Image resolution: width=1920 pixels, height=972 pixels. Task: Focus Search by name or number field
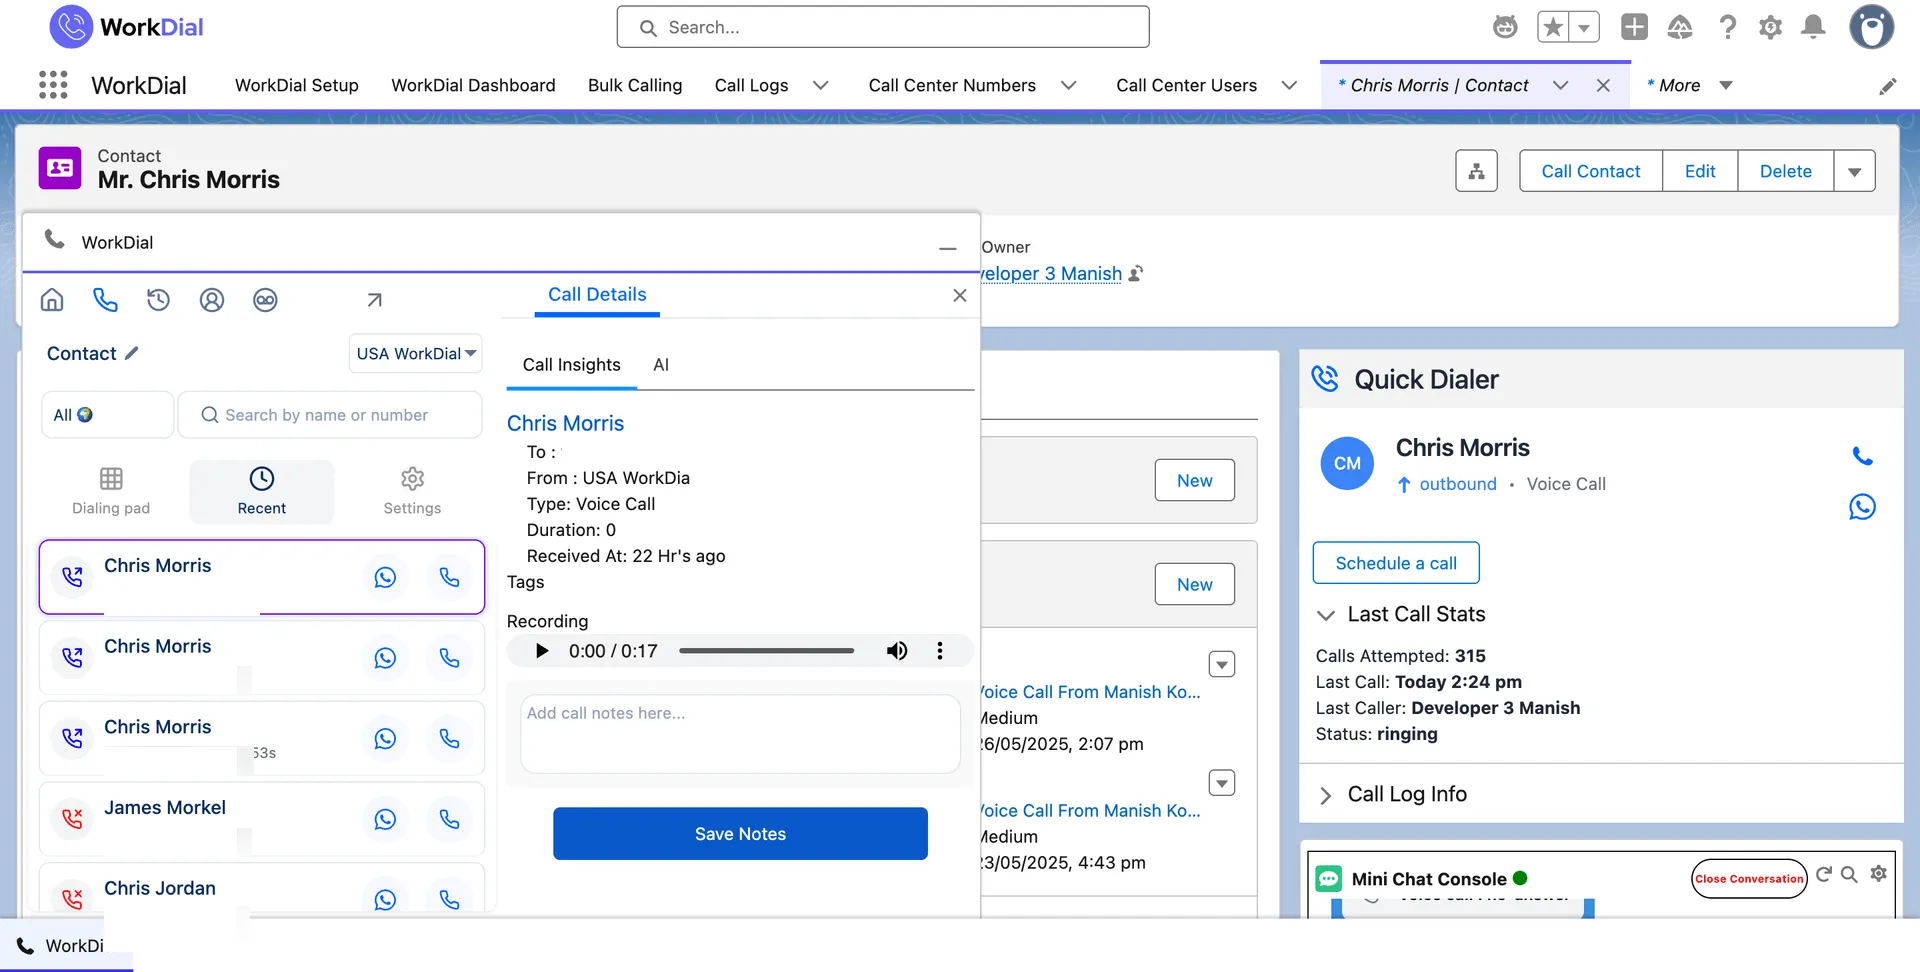(x=330, y=415)
